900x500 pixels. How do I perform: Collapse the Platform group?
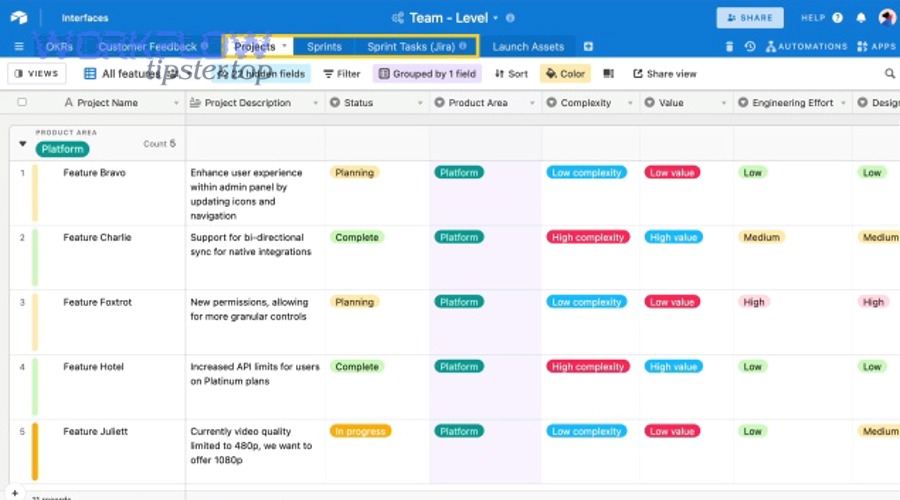point(23,144)
